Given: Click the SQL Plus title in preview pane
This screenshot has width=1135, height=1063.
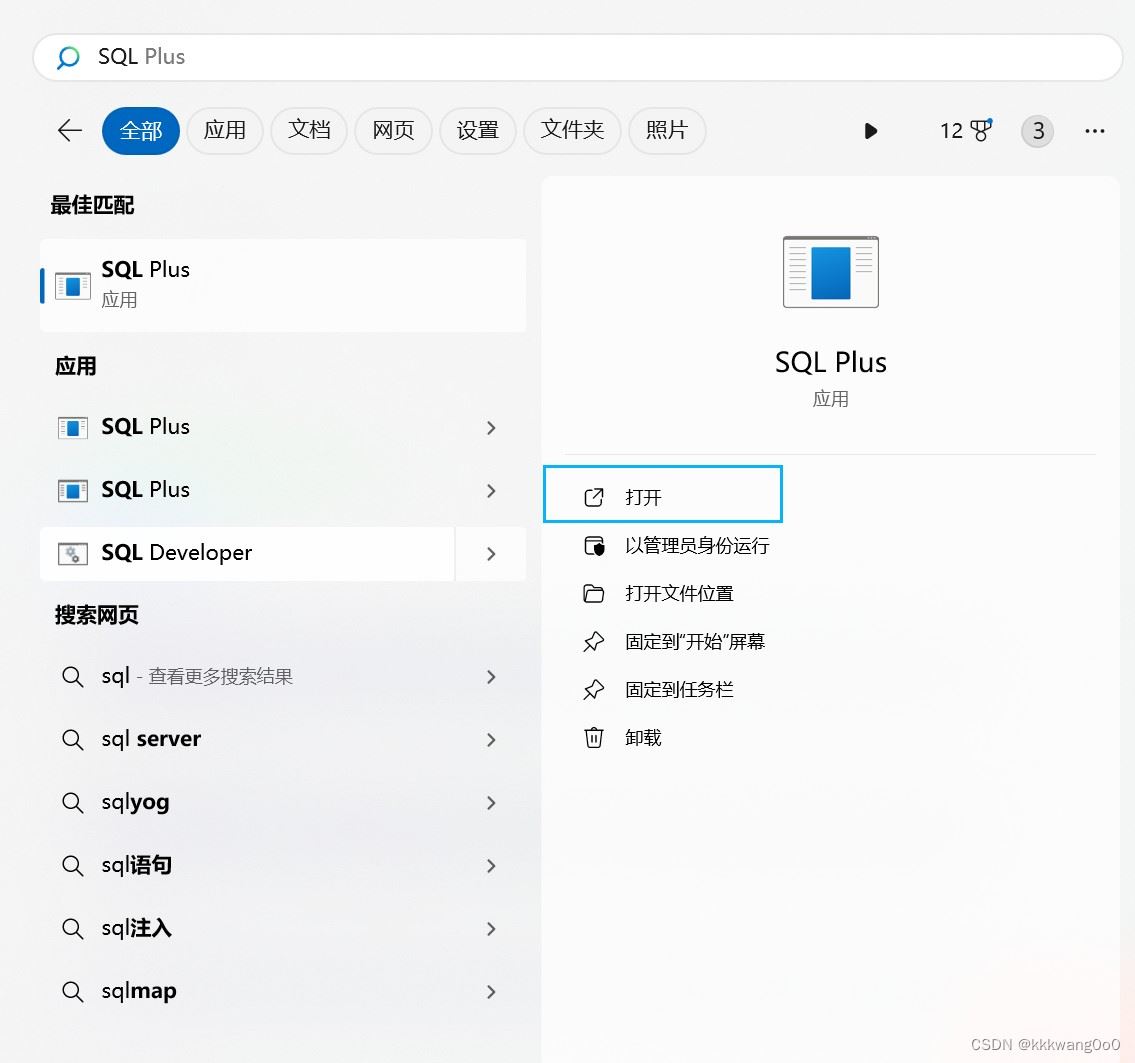Looking at the screenshot, I should tap(830, 363).
